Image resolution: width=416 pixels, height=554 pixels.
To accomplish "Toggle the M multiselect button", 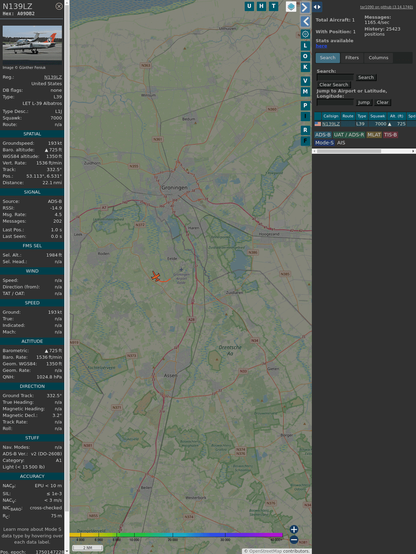I will coord(305,92).
